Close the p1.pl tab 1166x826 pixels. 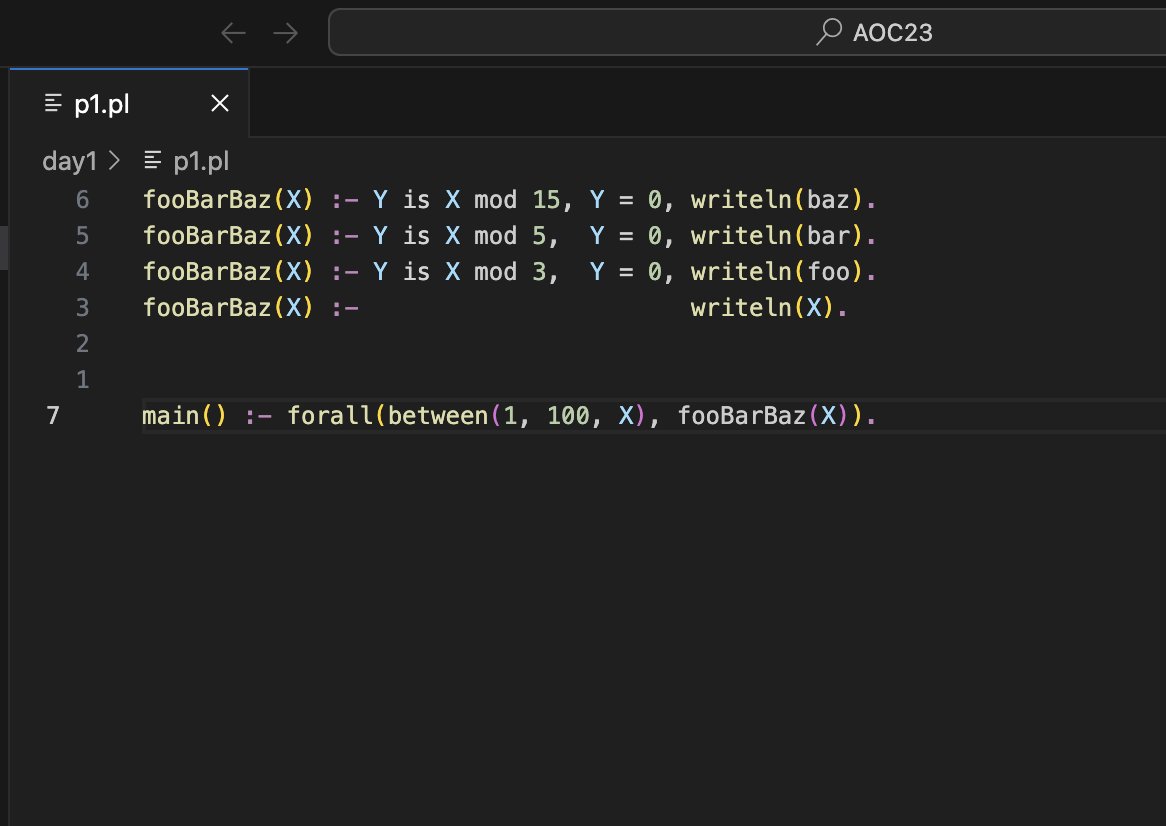219,103
